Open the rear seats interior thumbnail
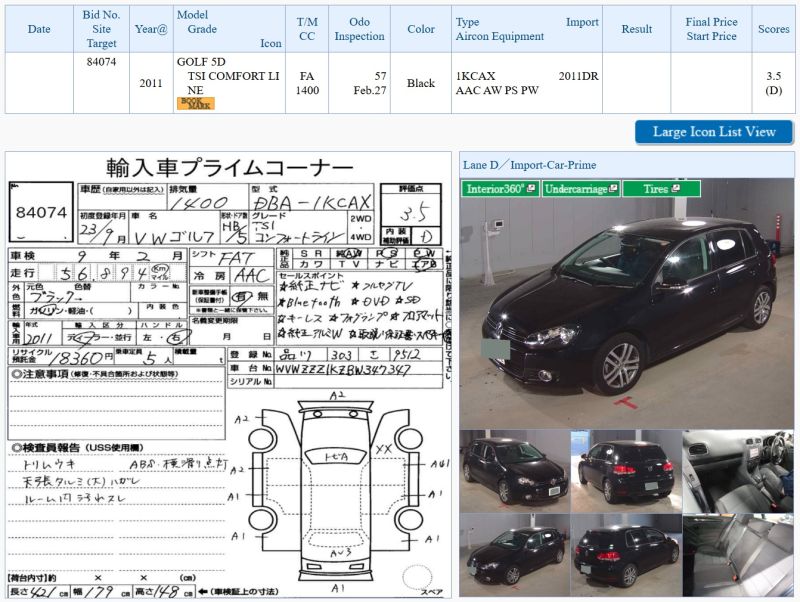Viewport: 800px width, 602px height. [738, 555]
